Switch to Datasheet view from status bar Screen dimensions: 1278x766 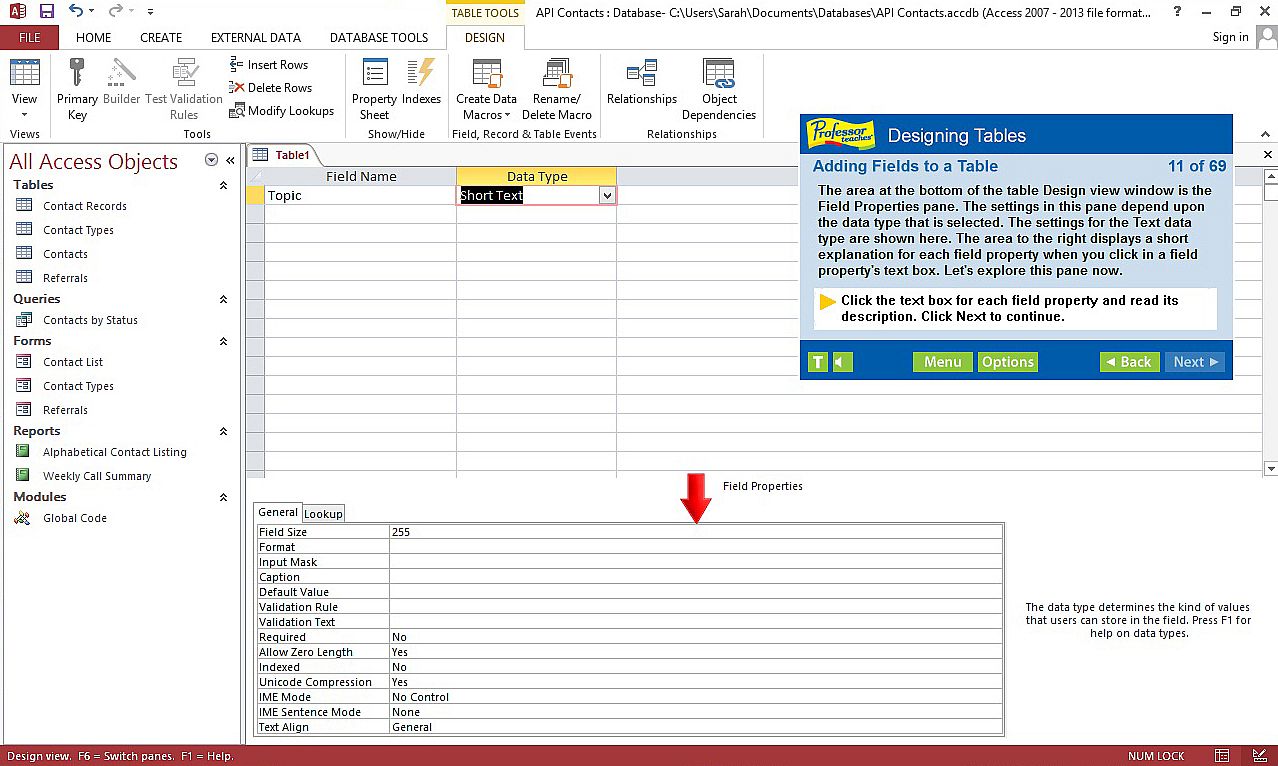[x=1222, y=756]
